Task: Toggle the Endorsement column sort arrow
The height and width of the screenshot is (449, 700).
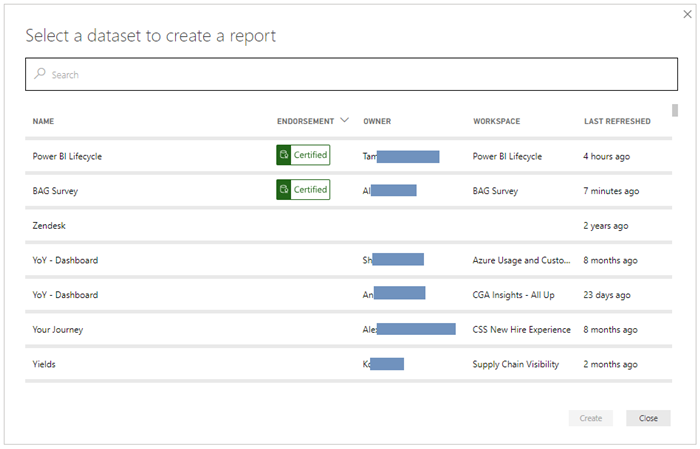Action: 345,121
